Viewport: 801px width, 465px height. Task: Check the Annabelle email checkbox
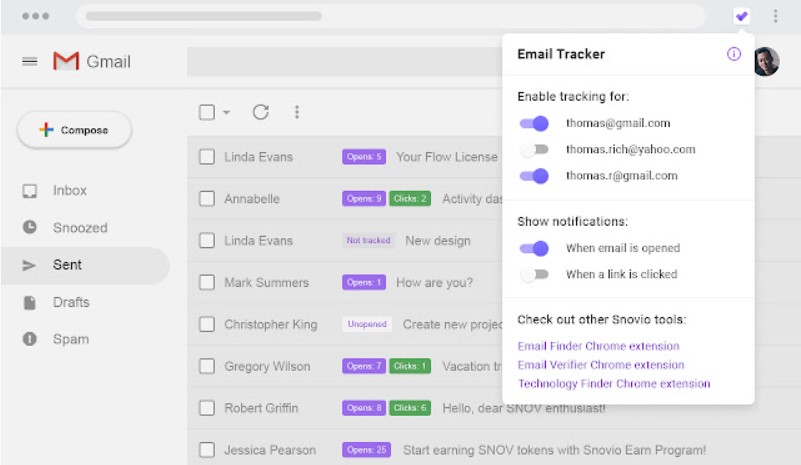(207, 198)
